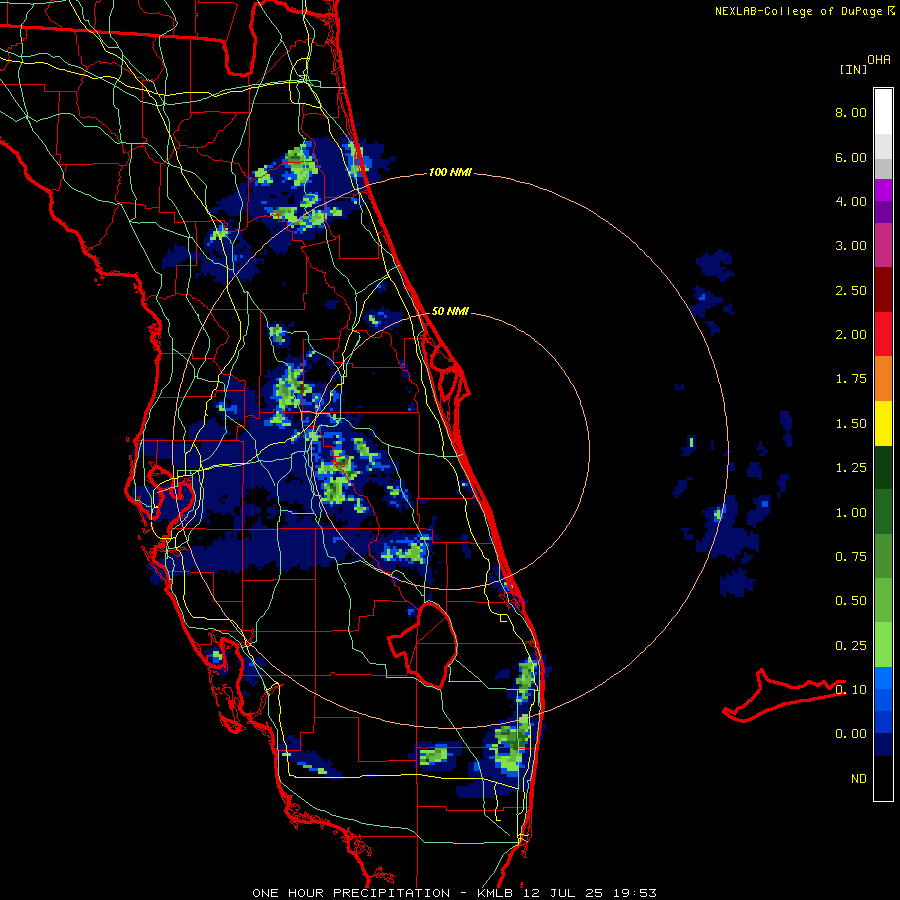This screenshot has width=900, height=900.
Task: Select the OHA product label
Action: click(x=879, y=60)
